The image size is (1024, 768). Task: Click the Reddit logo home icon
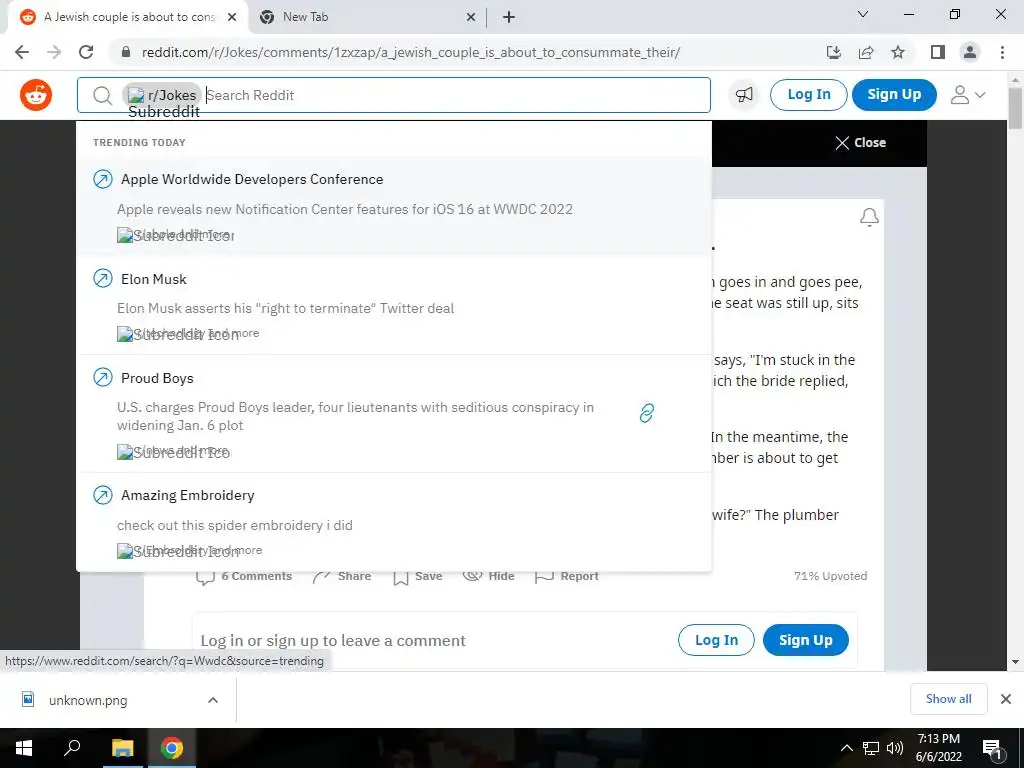point(36,95)
